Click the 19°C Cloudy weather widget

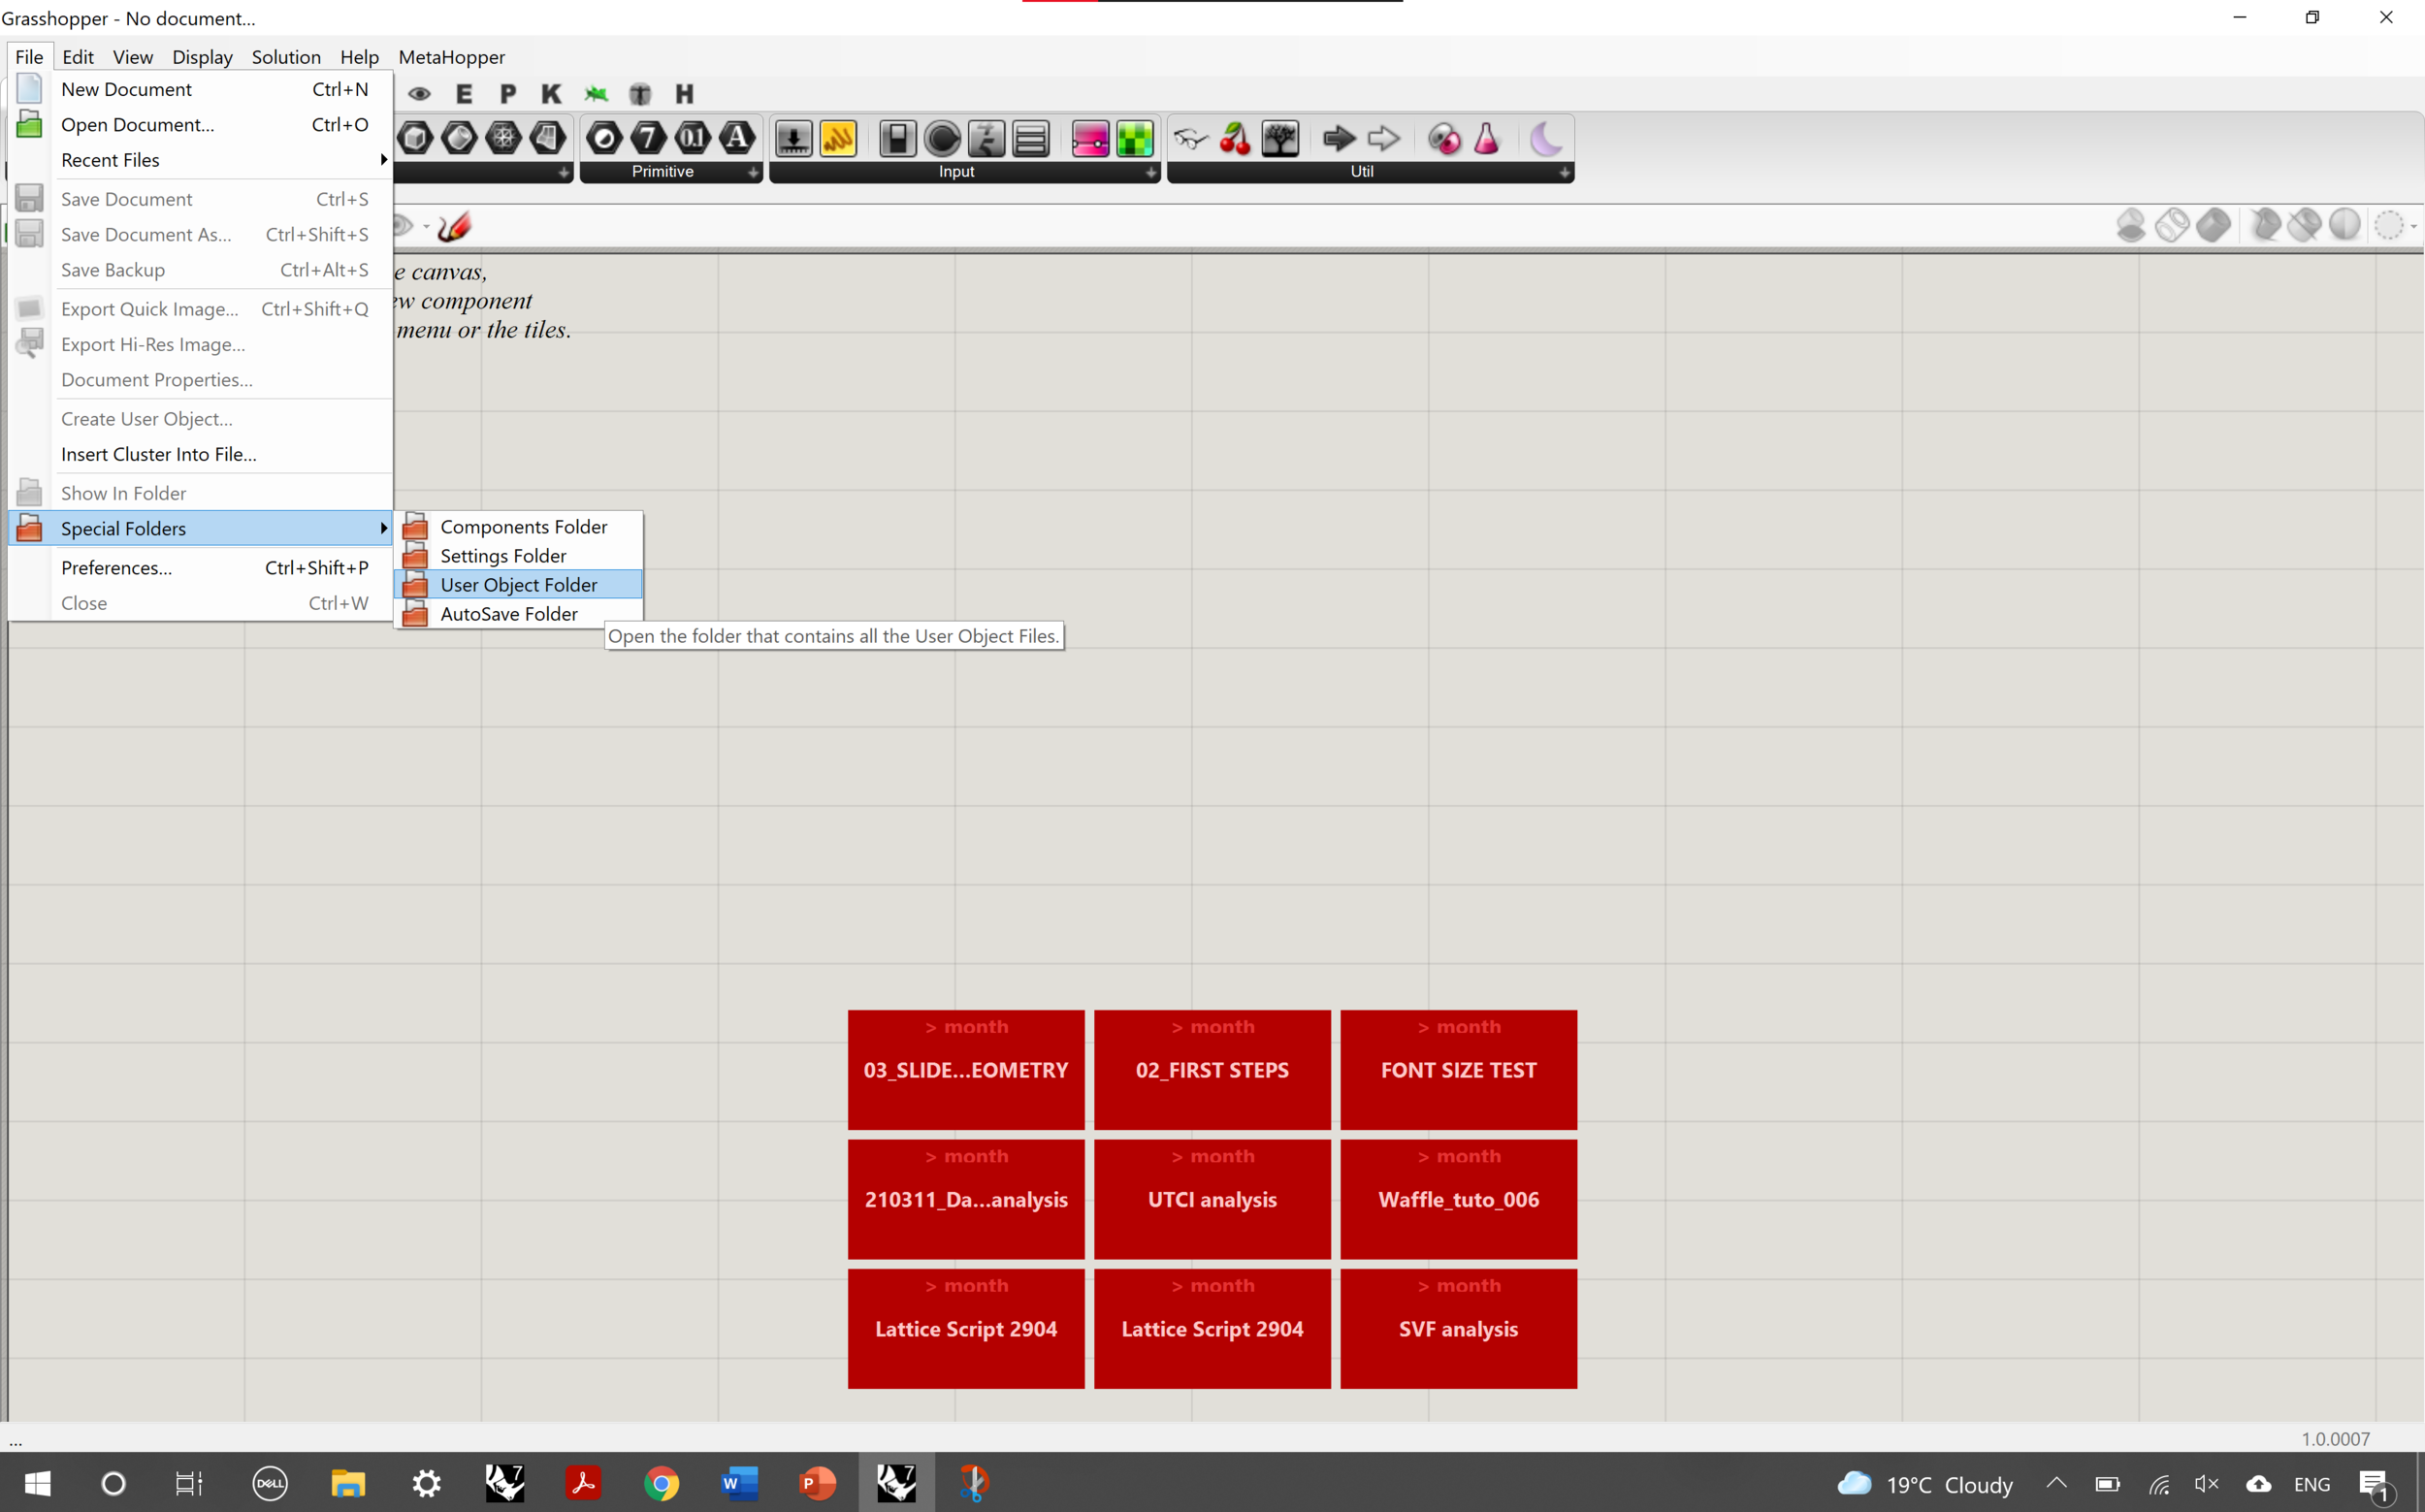1925,1484
